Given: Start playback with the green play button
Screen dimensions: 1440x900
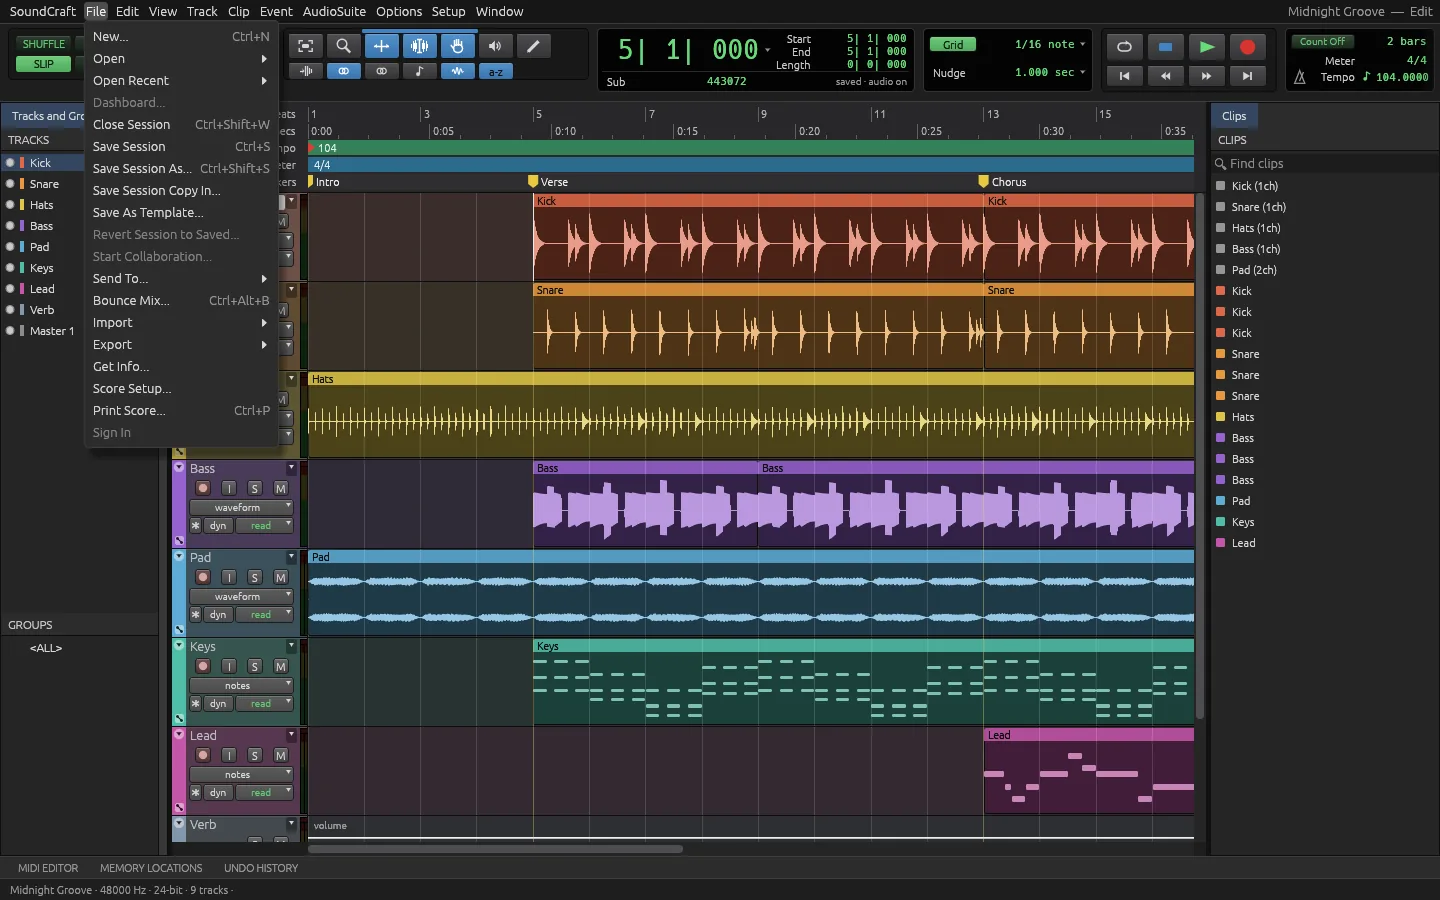Looking at the screenshot, I should (1206, 47).
